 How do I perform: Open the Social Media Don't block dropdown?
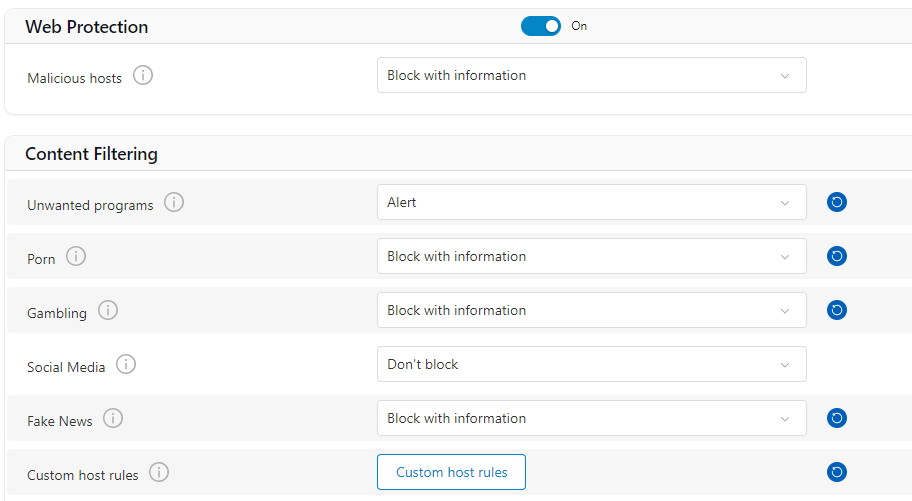coord(592,364)
